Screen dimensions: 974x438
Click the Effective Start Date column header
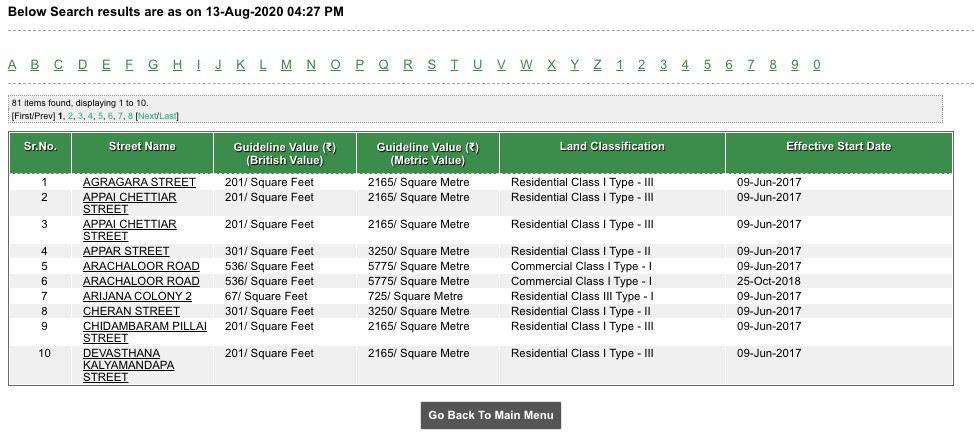pos(839,147)
